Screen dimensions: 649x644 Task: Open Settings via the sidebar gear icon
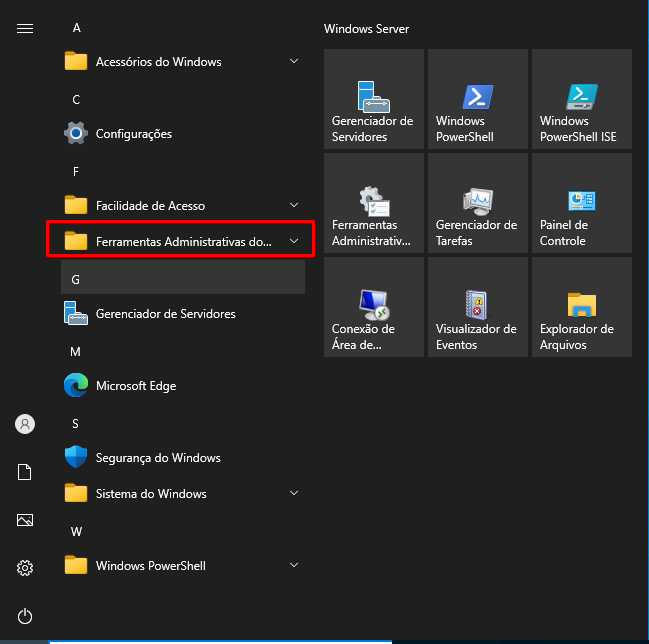point(25,568)
